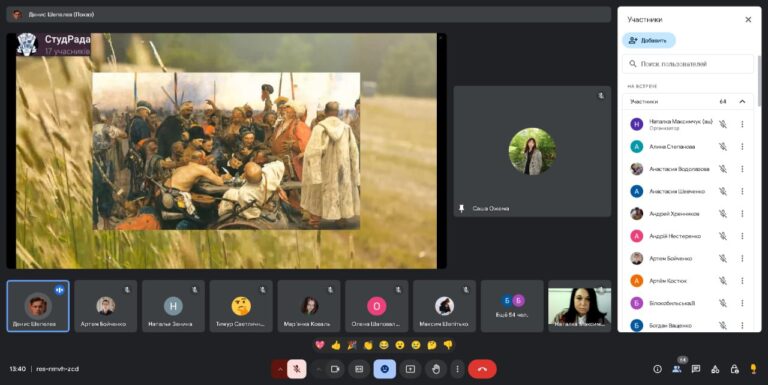
Task: Open the Ещё 54 чел. tile
Action: click(512, 306)
